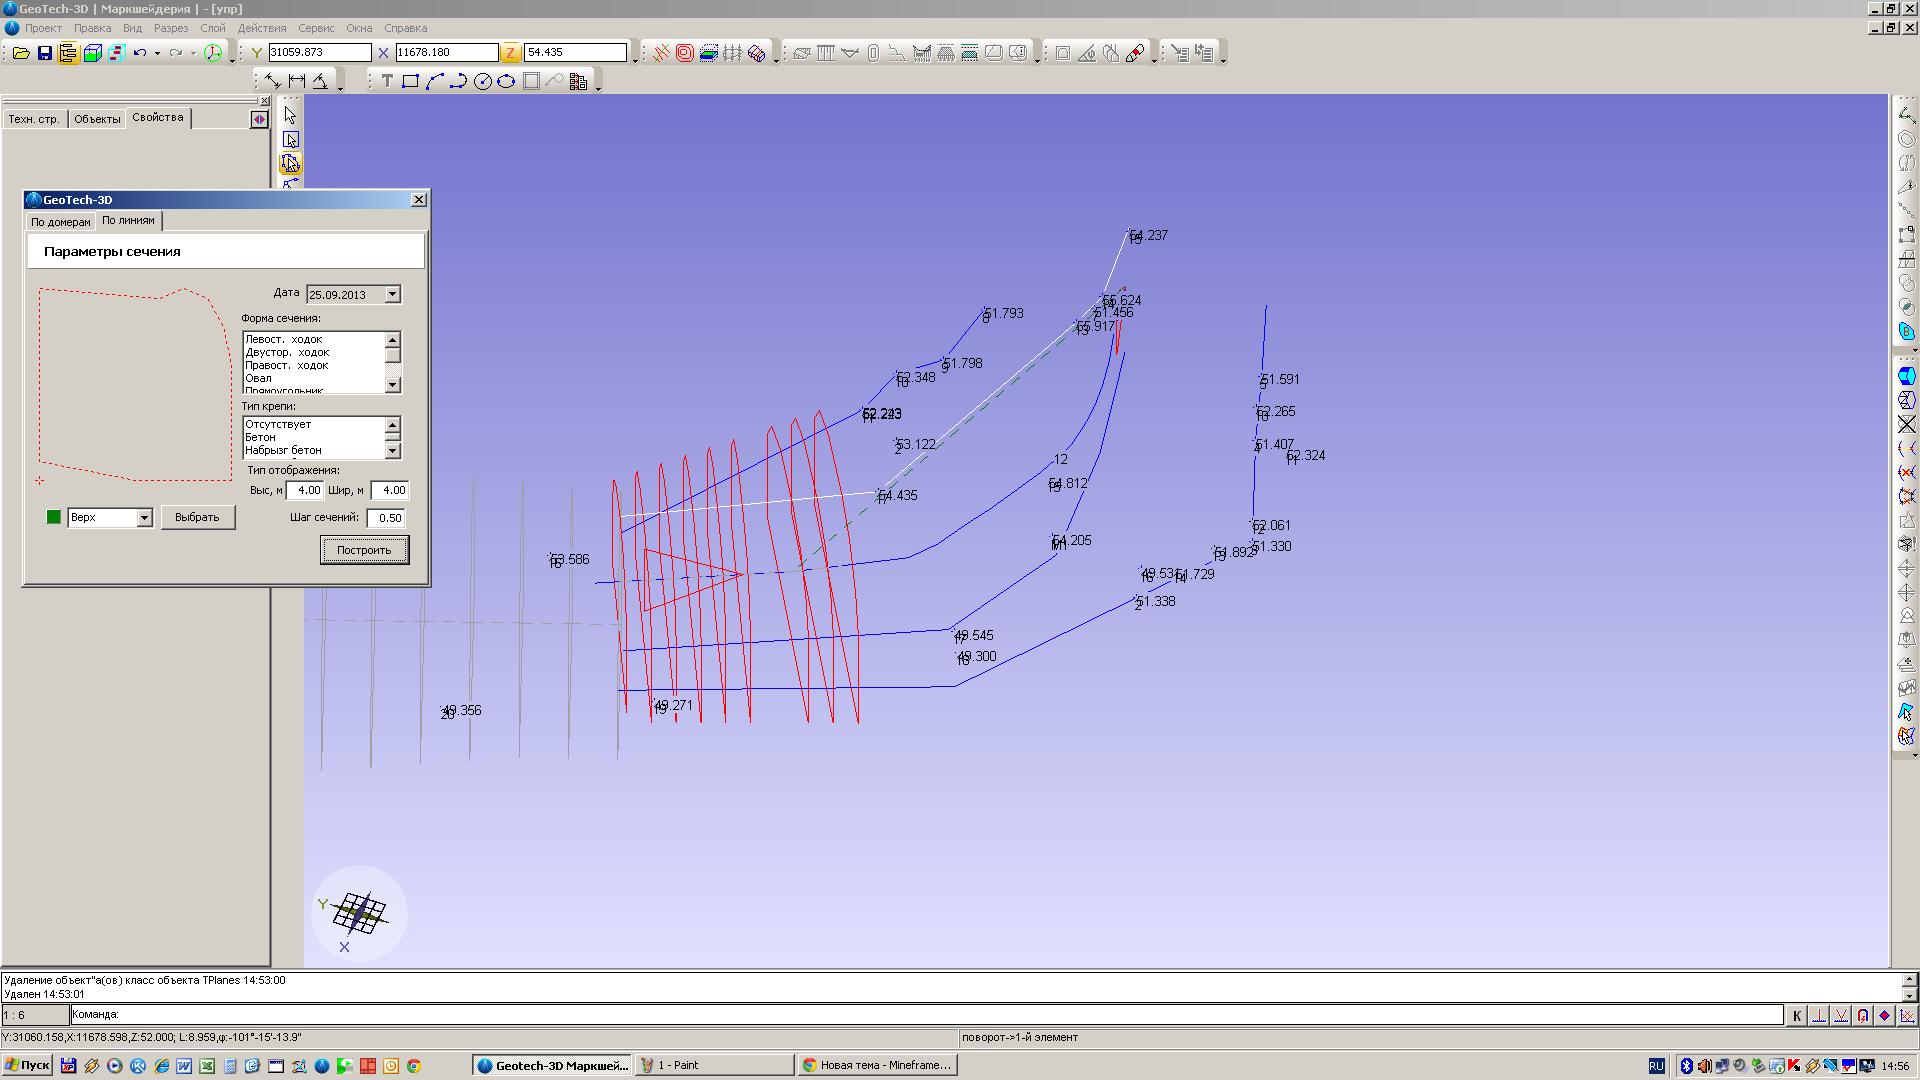The height and width of the screenshot is (1080, 1920).
Task: Switch to Новая тема - Mineframe taskbar window
Action: (877, 1066)
